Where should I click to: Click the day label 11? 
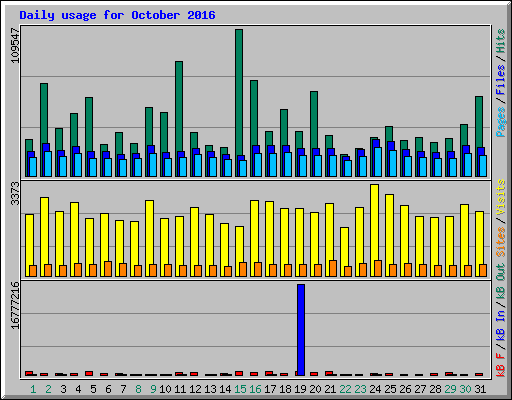click(x=180, y=389)
